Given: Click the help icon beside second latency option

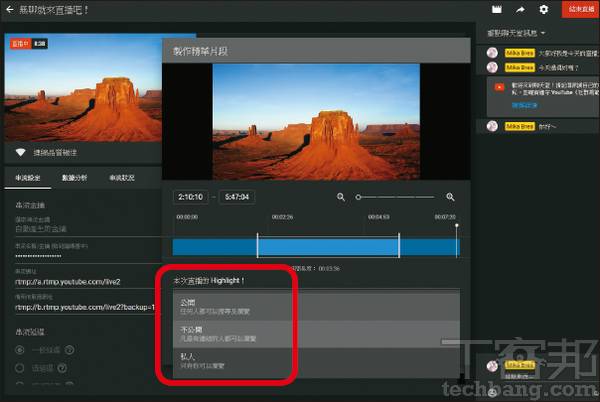Looking at the screenshot, I should (62, 368).
